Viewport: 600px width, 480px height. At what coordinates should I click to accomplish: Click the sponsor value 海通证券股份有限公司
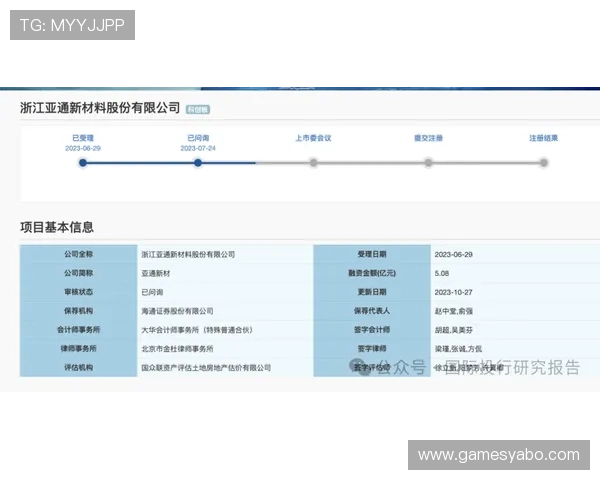click(177, 311)
